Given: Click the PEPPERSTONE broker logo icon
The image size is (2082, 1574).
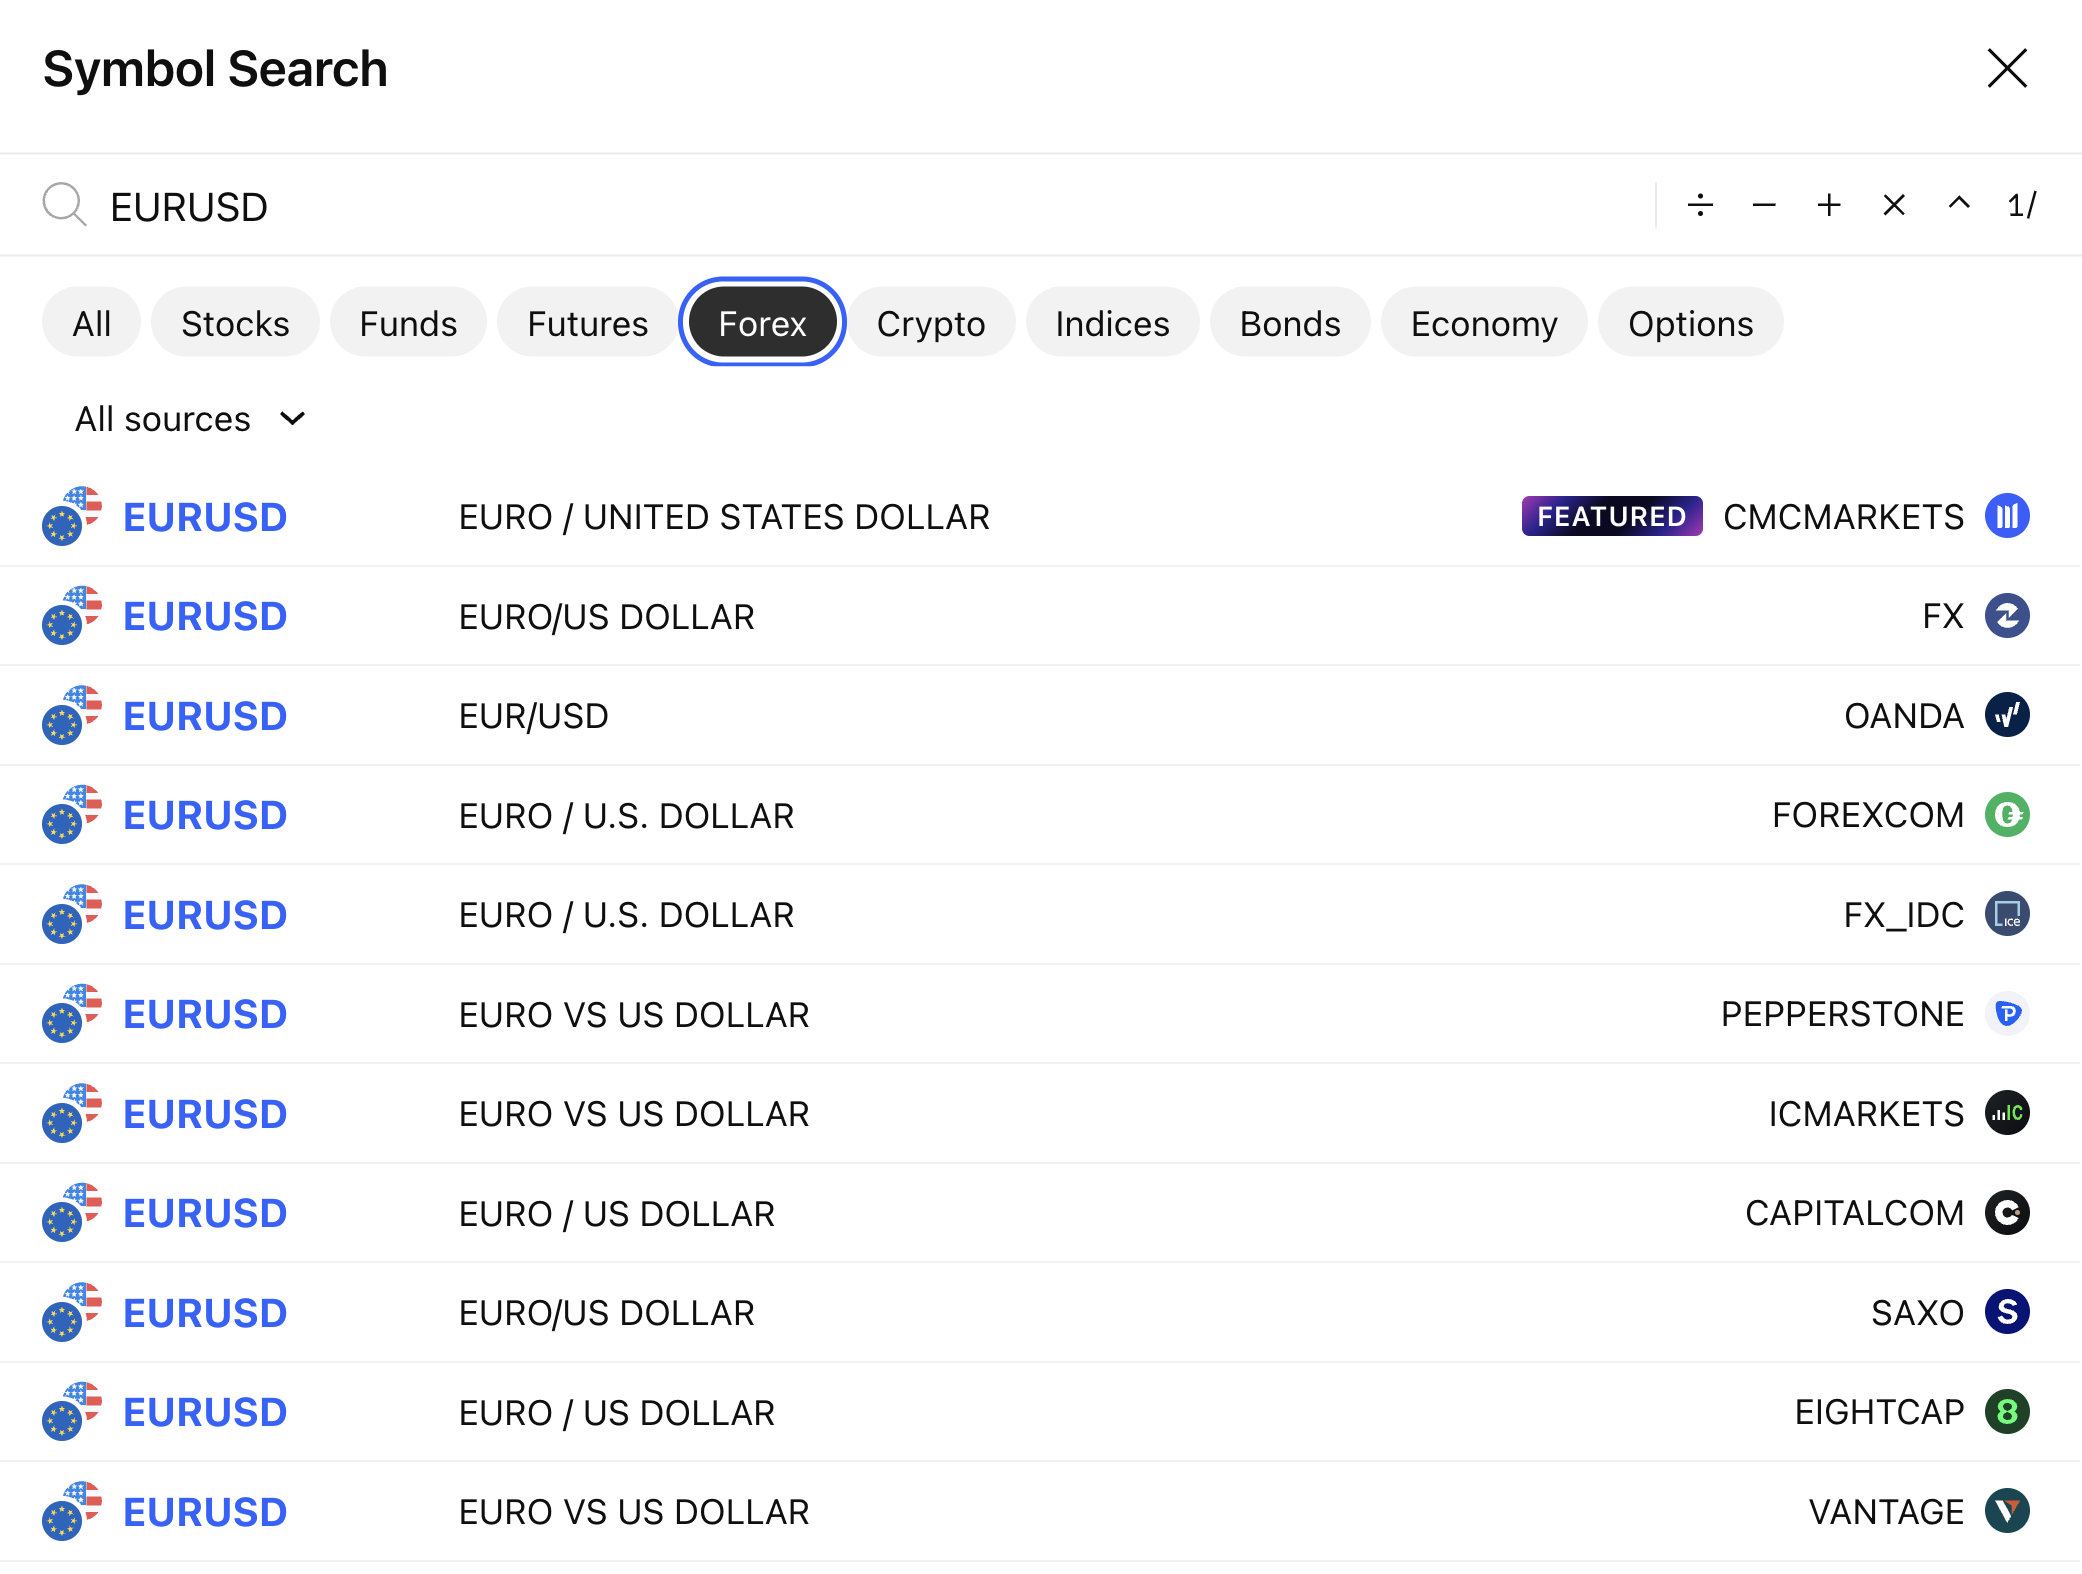Looking at the screenshot, I should (2007, 1014).
